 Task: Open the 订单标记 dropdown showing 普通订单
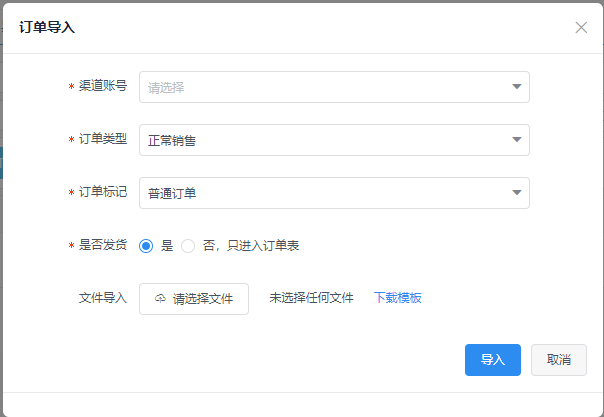(x=334, y=193)
